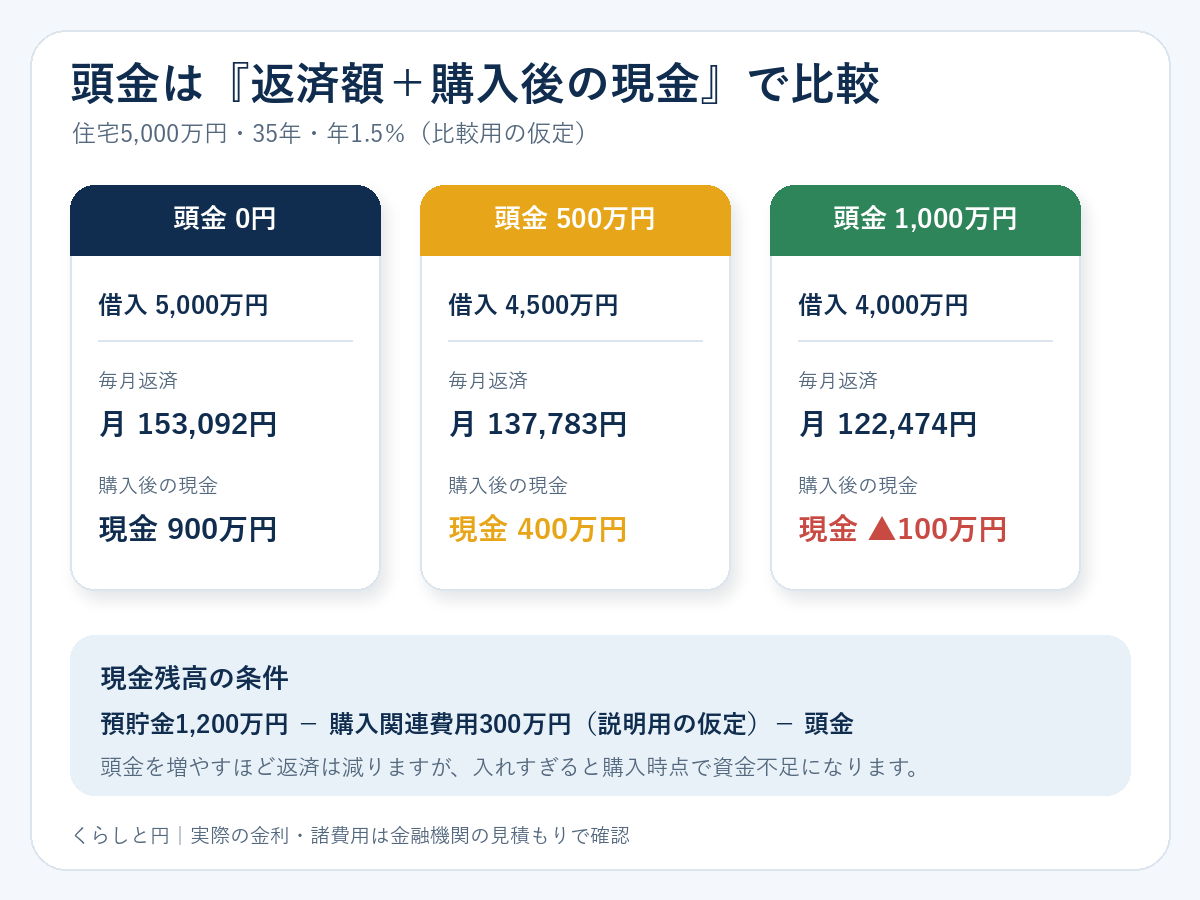Select 借入 4,000万円 text
The image size is (1200, 900).
883,305
